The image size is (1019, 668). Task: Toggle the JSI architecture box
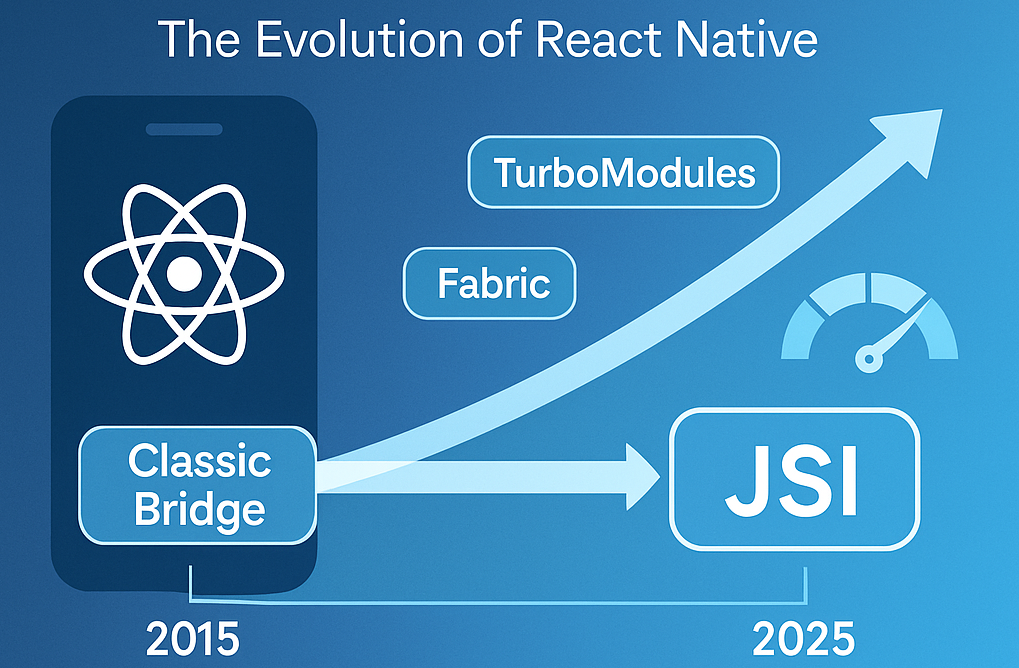pyautogui.click(x=795, y=479)
